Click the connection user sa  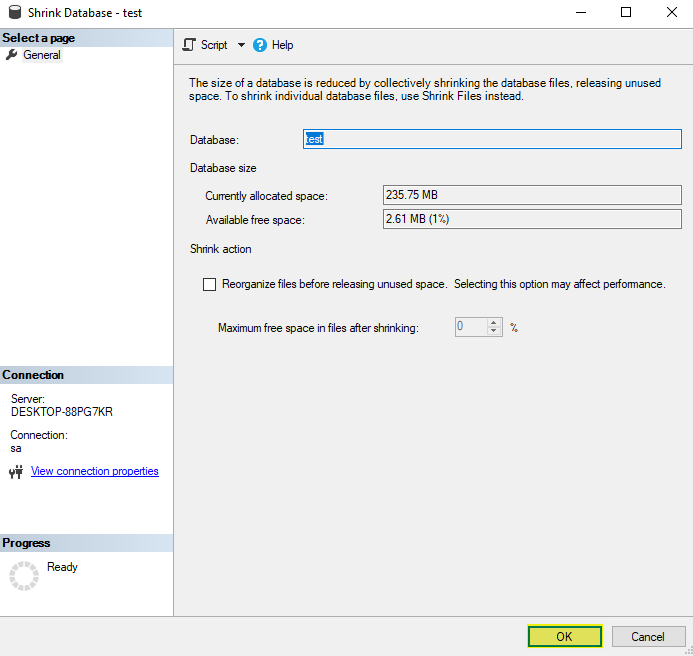[x=16, y=449]
